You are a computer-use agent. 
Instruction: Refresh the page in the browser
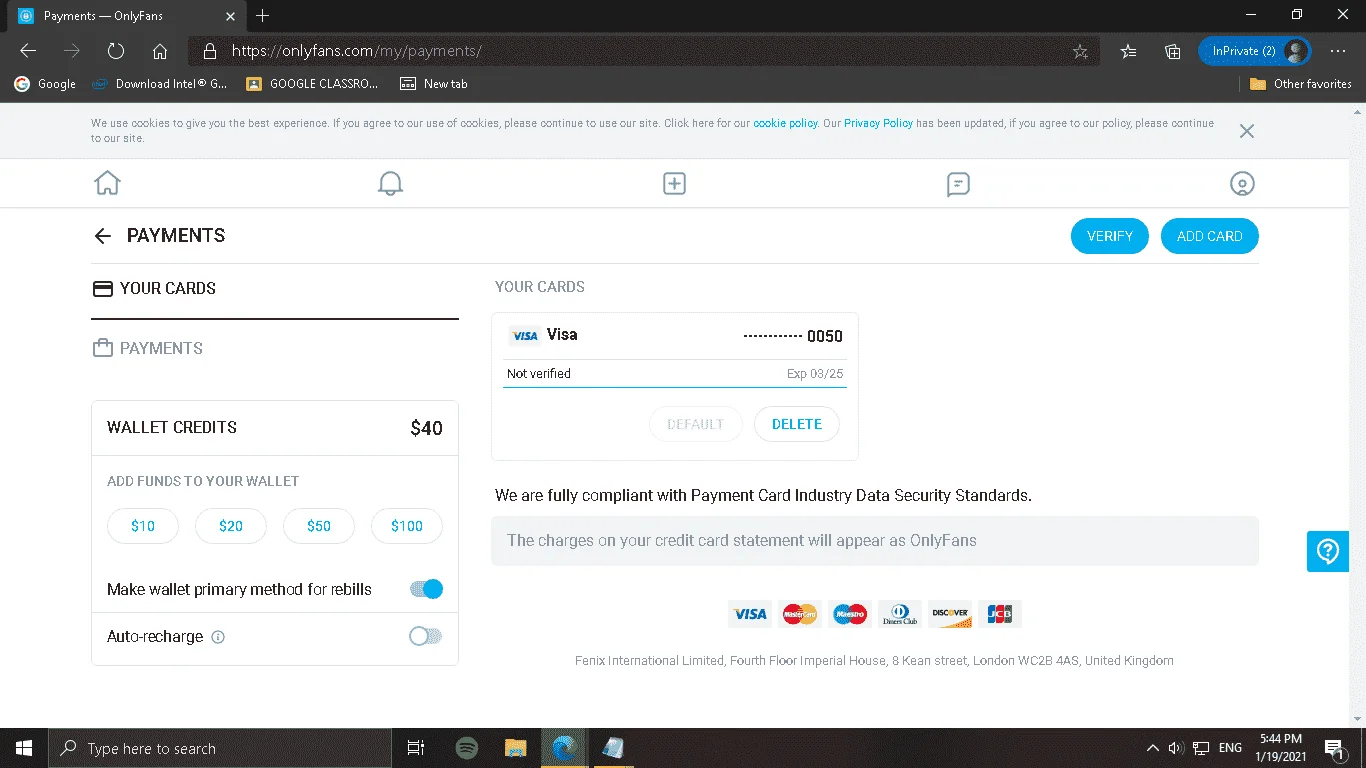point(116,51)
